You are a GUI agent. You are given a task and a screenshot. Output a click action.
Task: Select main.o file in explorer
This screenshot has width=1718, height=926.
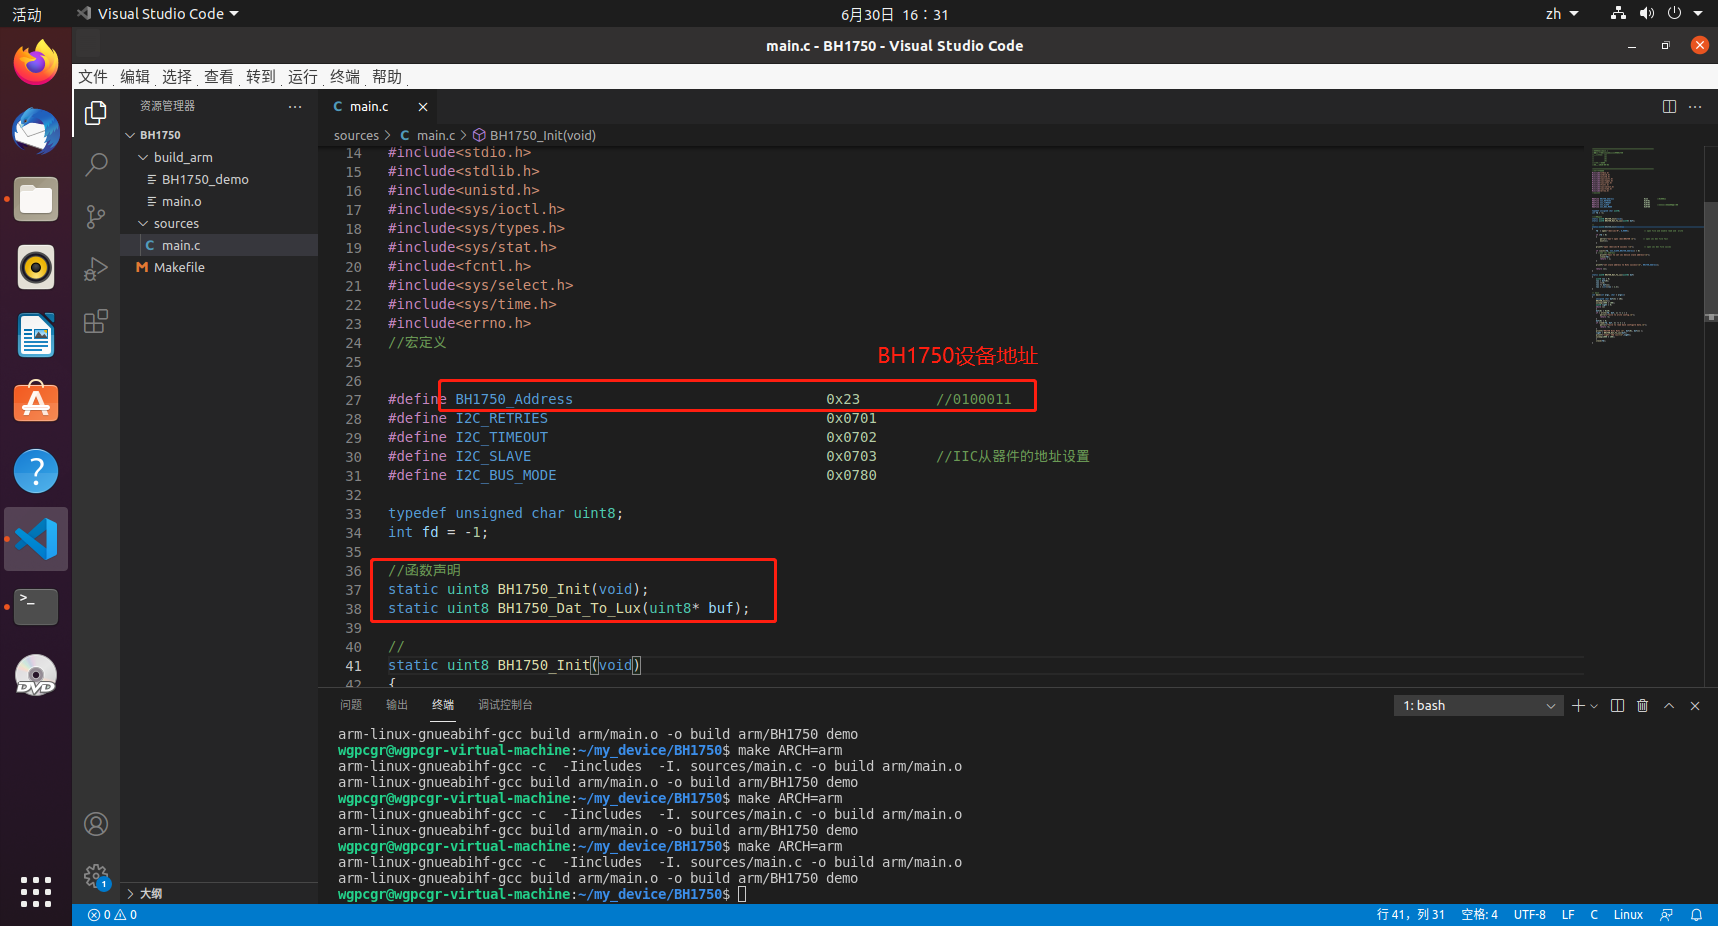pyautogui.click(x=219, y=201)
